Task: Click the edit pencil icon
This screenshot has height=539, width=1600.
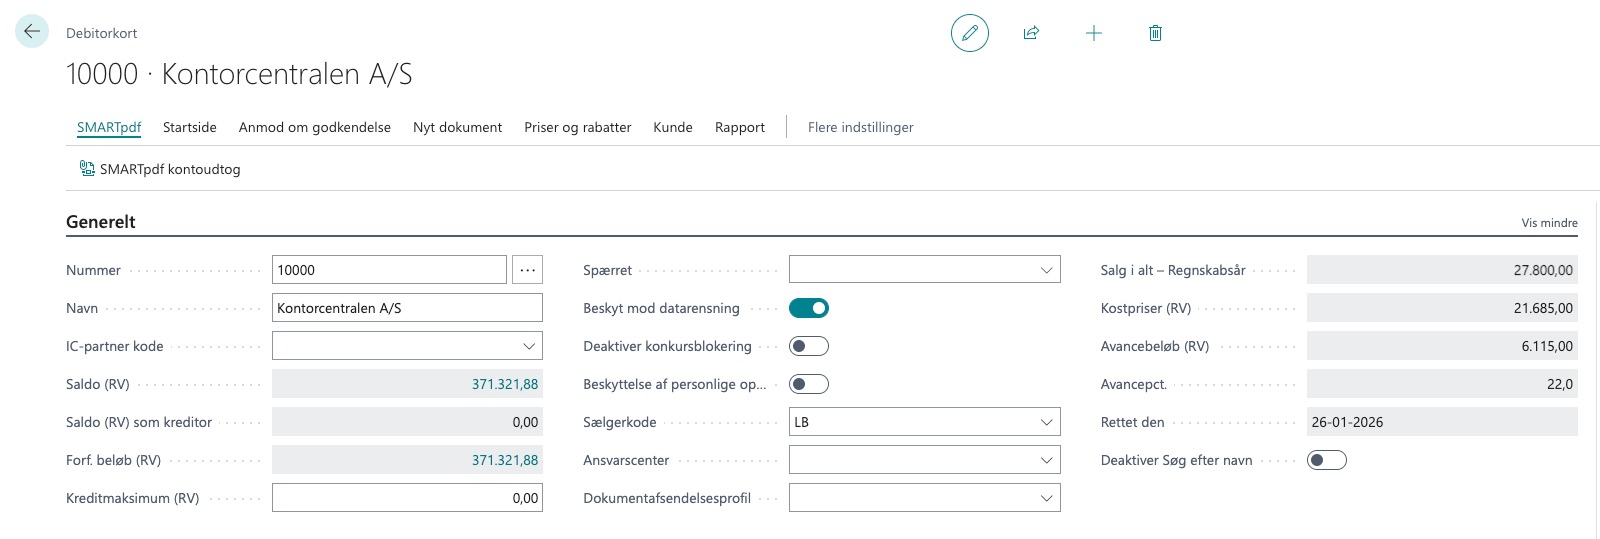Action: tap(969, 33)
